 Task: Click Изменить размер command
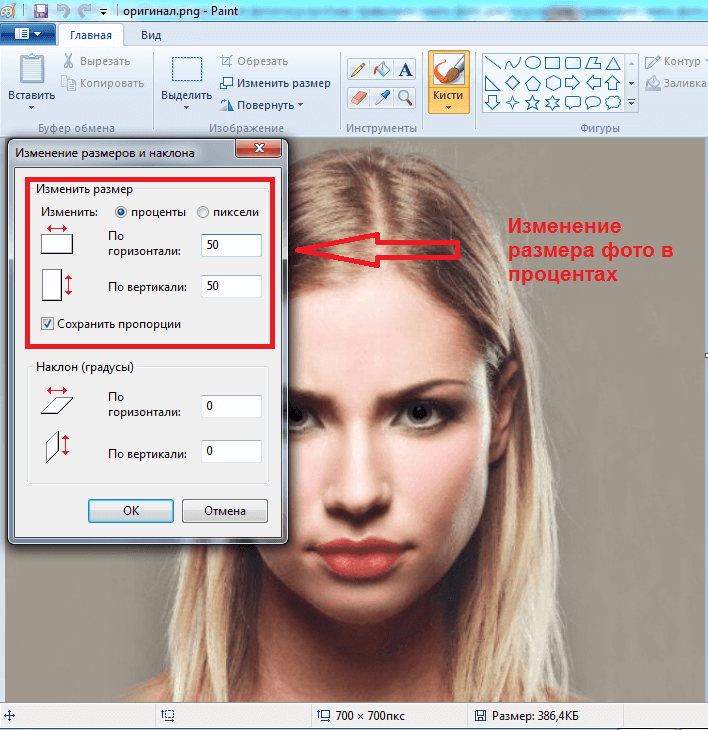coord(275,83)
